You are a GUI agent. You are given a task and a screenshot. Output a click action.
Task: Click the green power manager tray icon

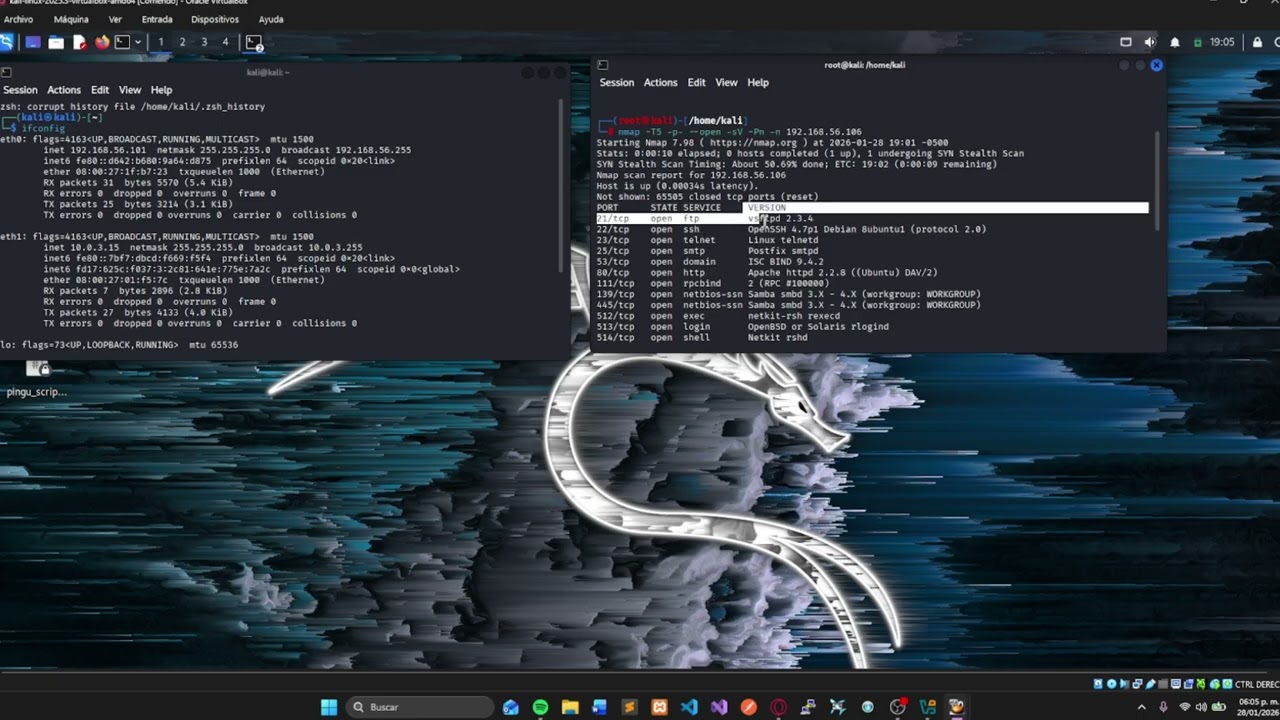click(x=1197, y=42)
